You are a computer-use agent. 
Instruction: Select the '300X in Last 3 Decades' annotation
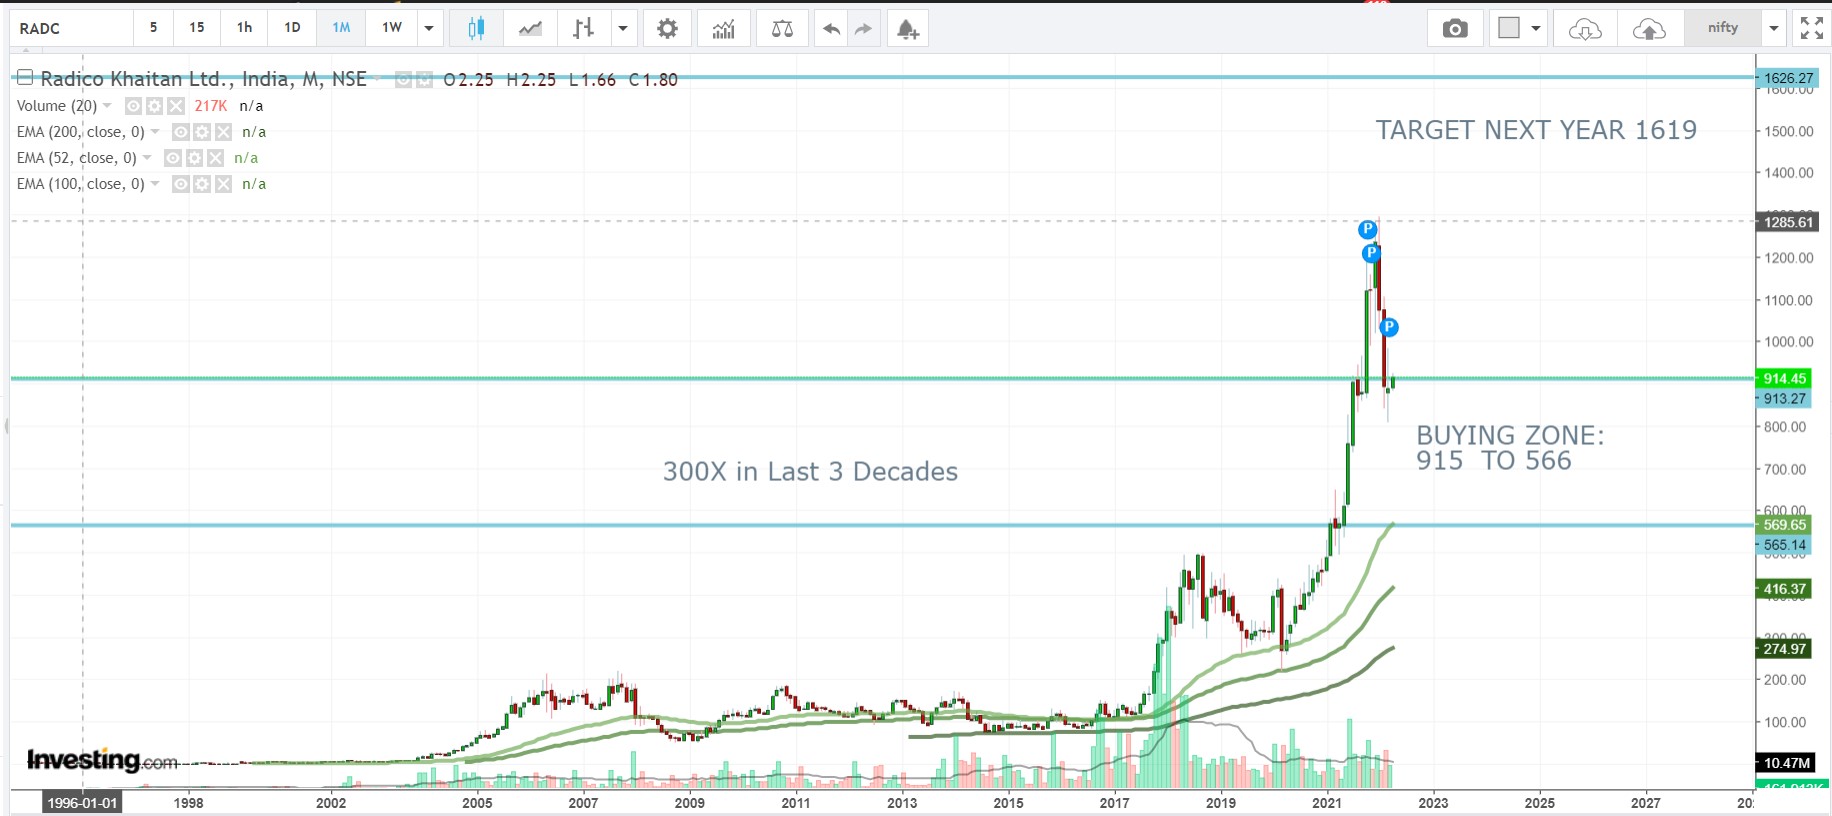[810, 472]
